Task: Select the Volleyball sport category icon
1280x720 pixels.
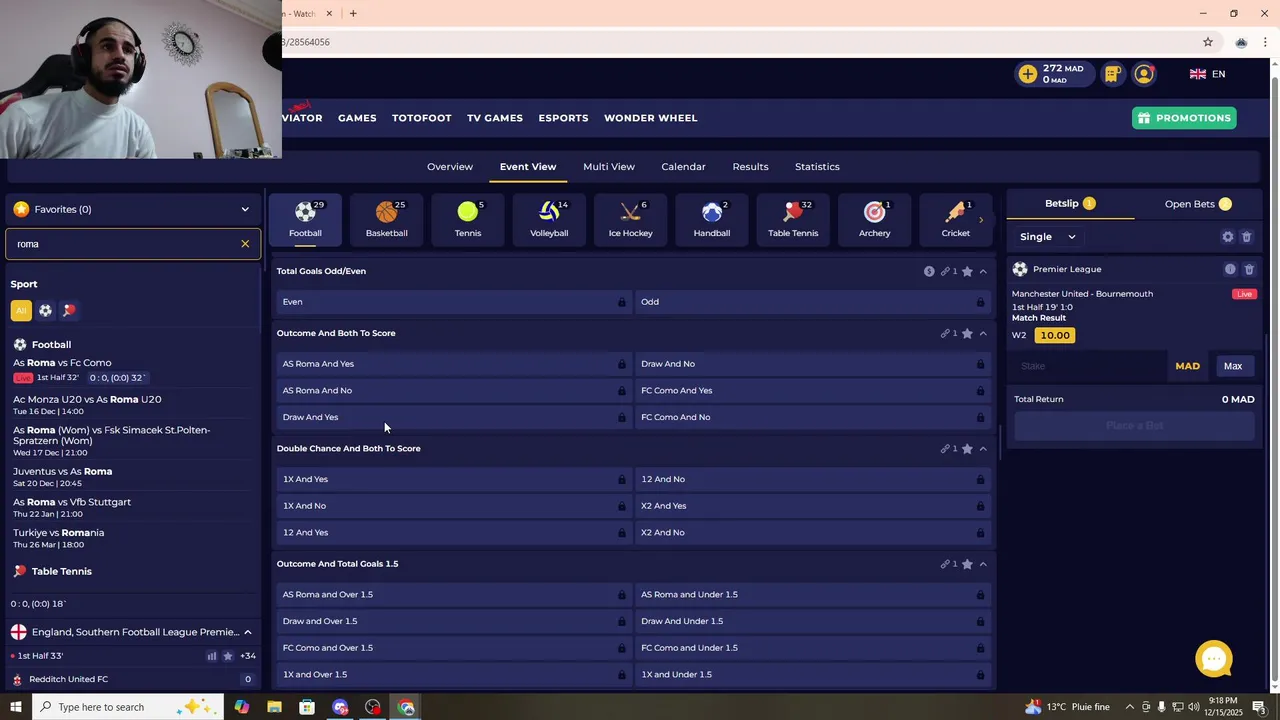Action: pyautogui.click(x=549, y=219)
